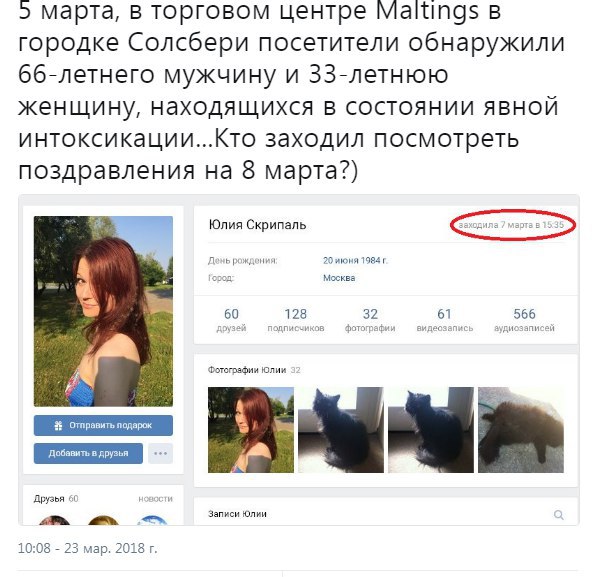Click Добавить в друзья button
Image resolution: width=613 pixels, height=577 pixels.
tap(88, 453)
